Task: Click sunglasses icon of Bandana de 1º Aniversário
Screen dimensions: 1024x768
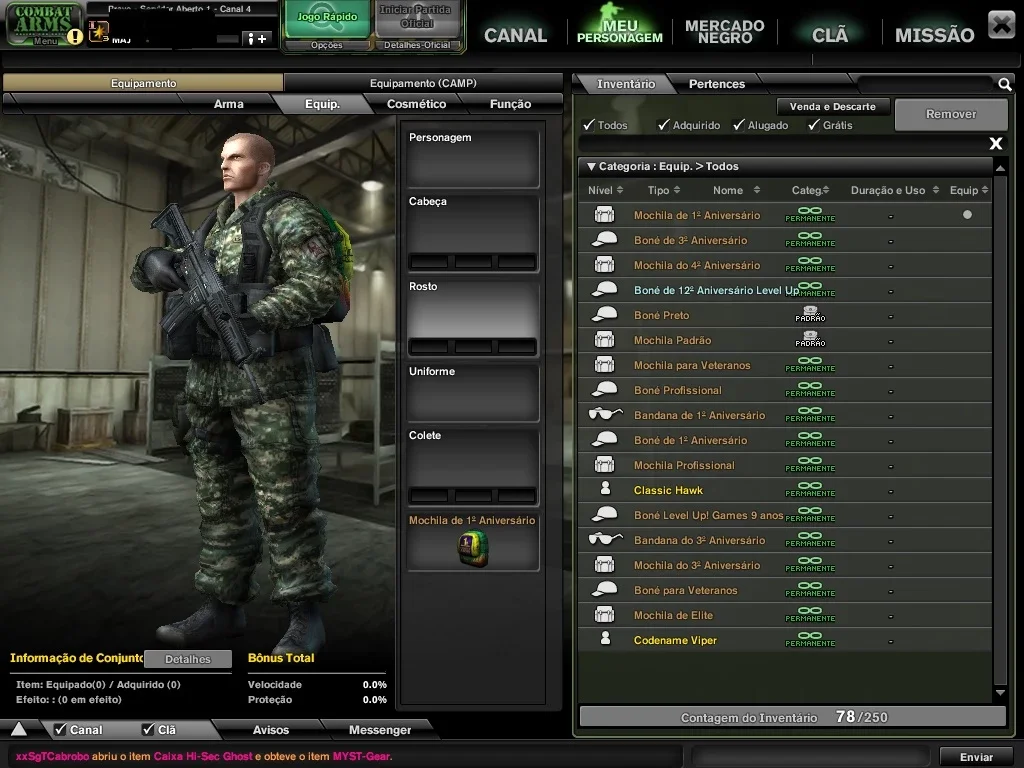Action: [605, 415]
